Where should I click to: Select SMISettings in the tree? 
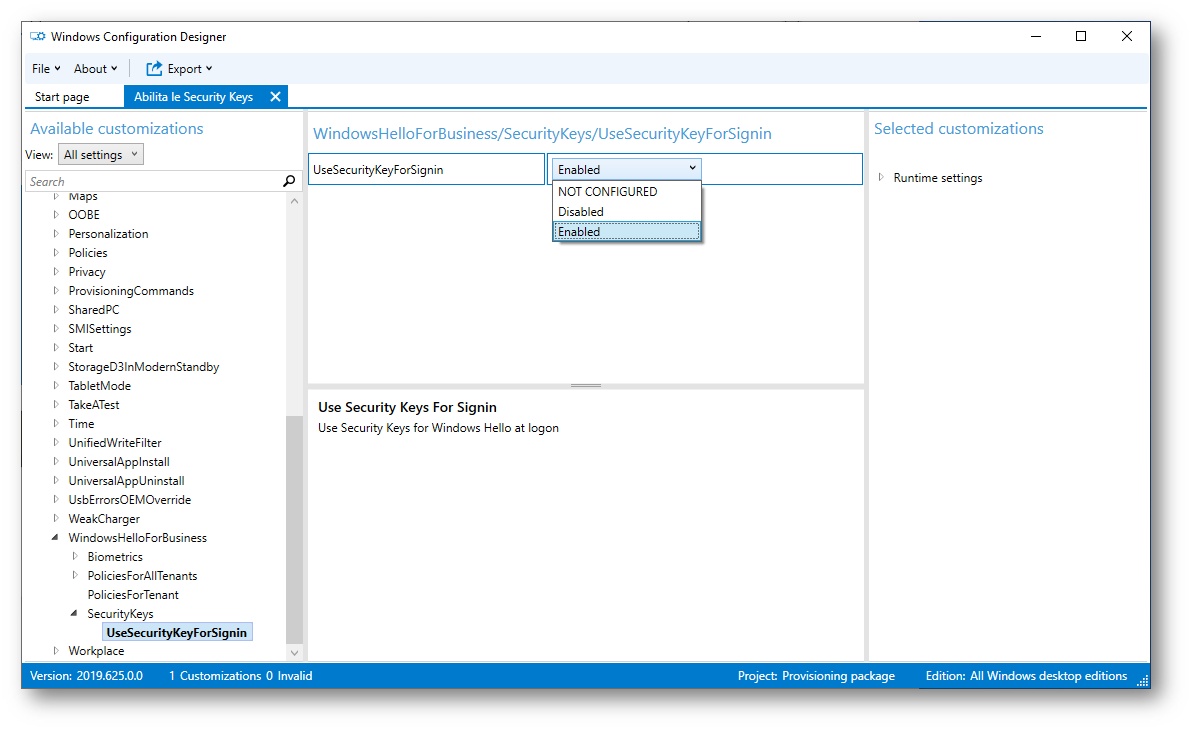coord(100,329)
